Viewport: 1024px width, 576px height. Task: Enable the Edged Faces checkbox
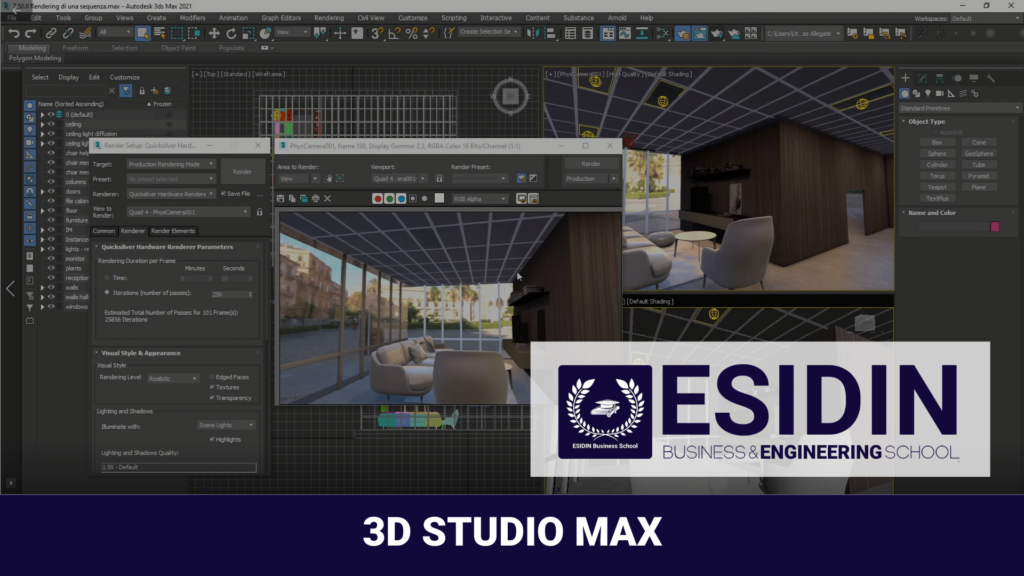(x=211, y=377)
